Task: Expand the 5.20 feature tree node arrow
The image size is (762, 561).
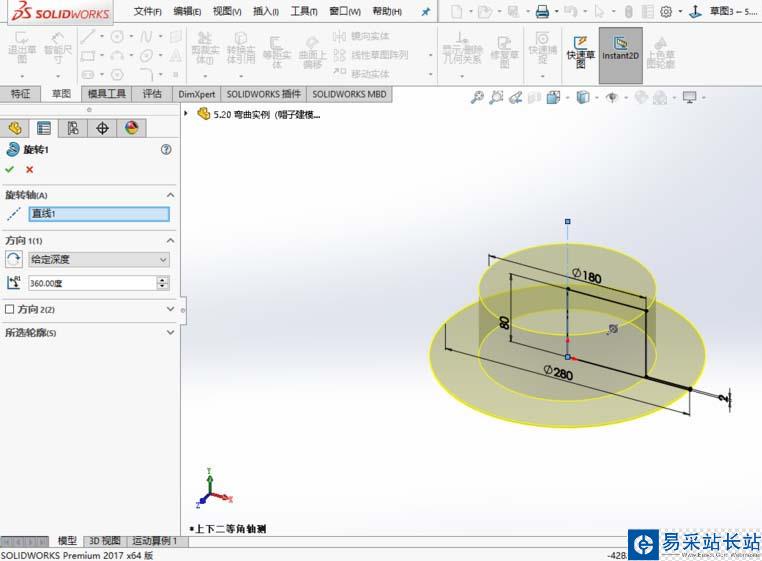Action: 187,114
